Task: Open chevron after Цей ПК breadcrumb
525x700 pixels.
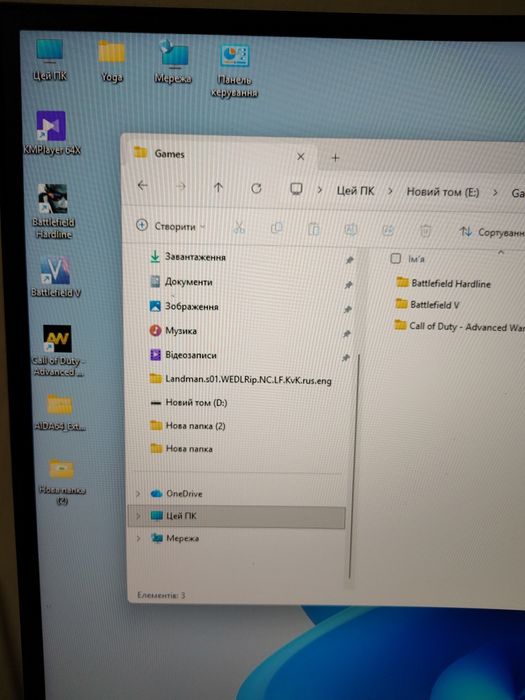Action: coord(390,192)
